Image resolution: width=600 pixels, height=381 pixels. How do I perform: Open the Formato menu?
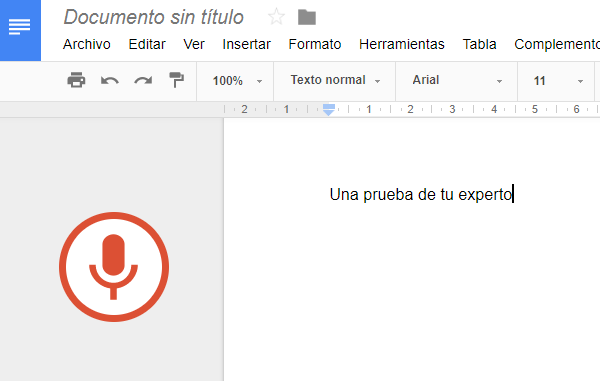point(315,44)
